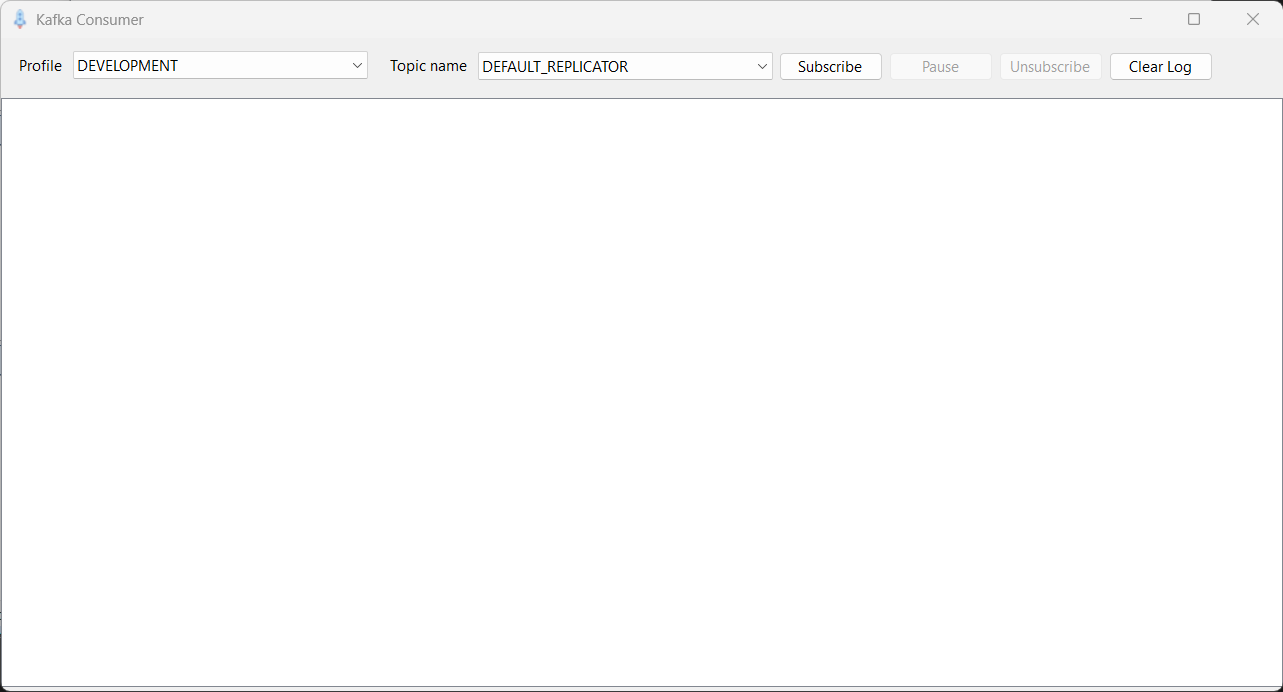This screenshot has height=692, width=1283.
Task: Open the Topic name dropdown
Action: (x=762, y=66)
